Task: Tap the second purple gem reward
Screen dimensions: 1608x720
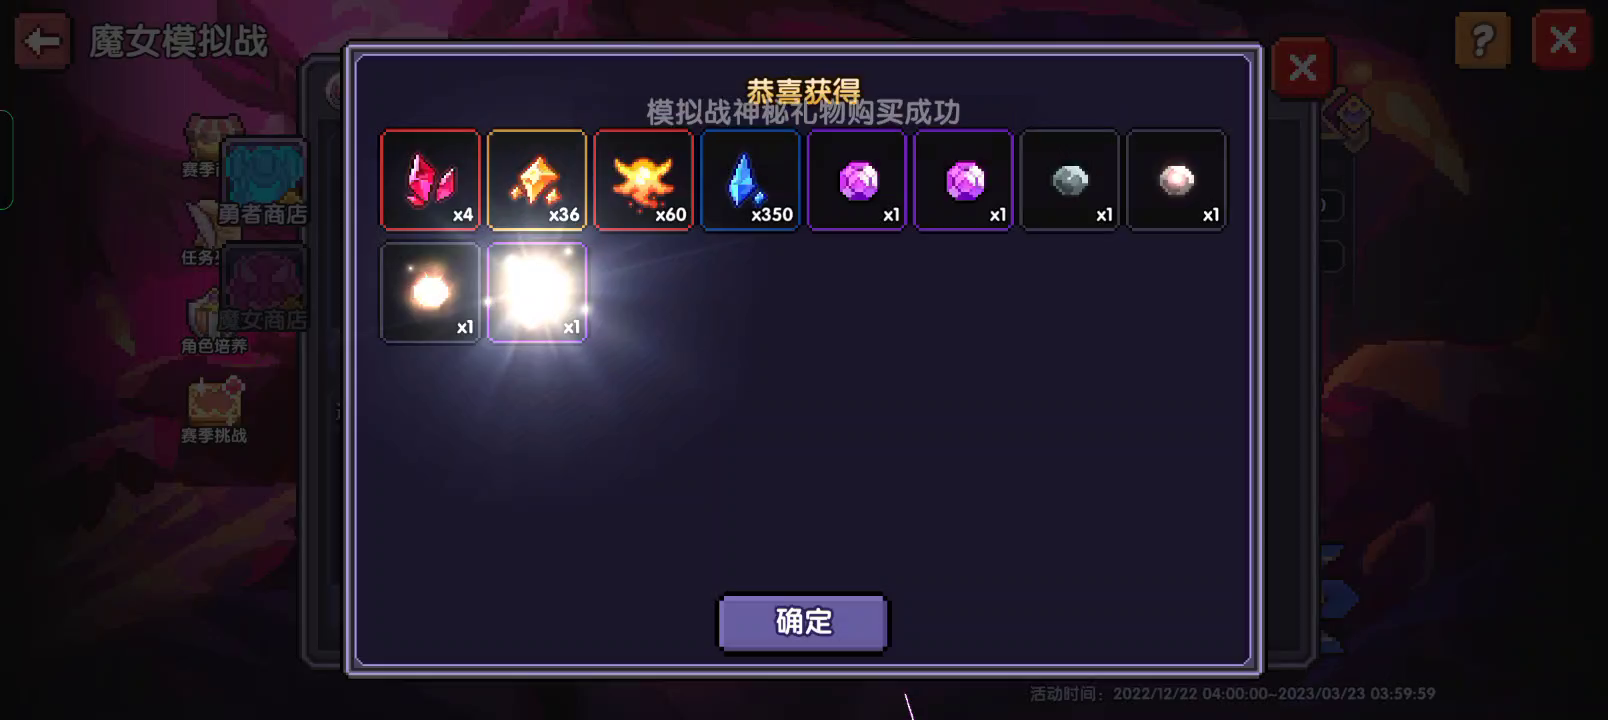Action: click(963, 180)
